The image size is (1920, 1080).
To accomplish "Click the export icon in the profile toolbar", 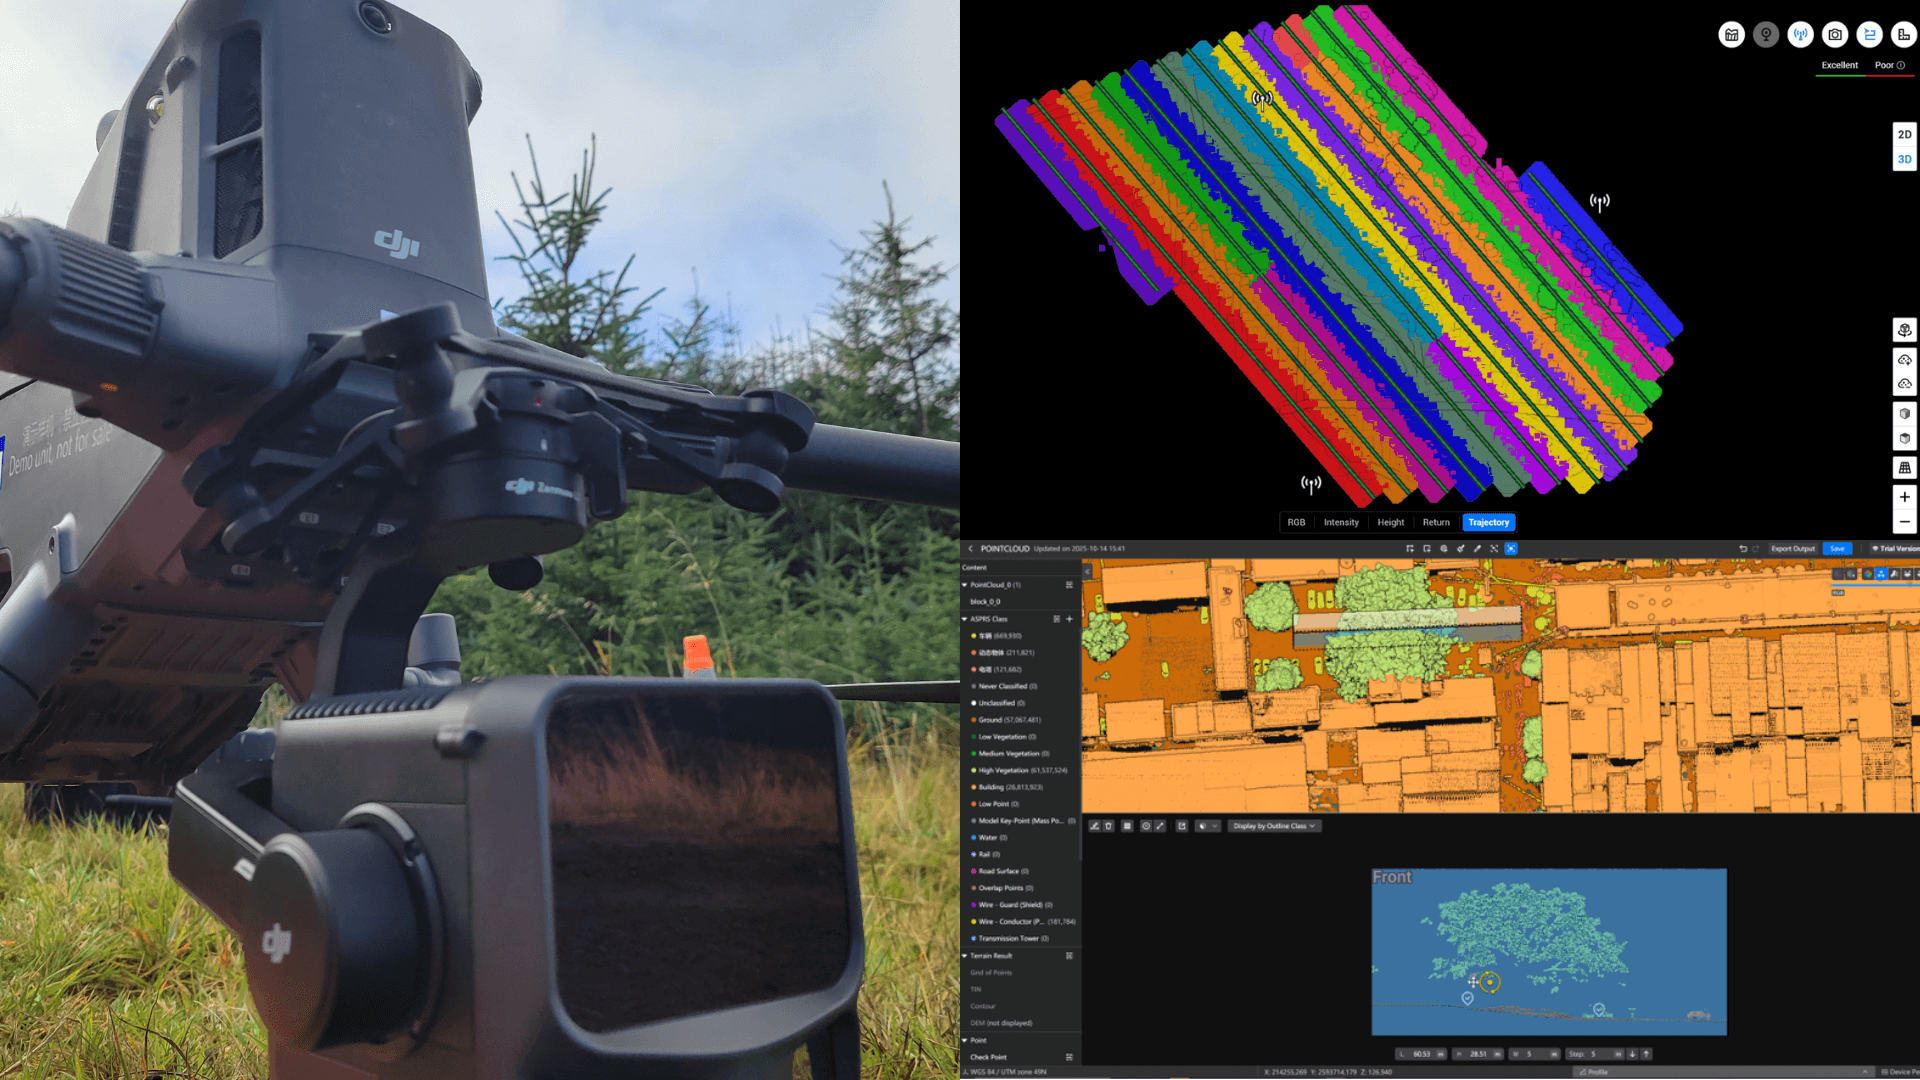I will click(x=1182, y=826).
